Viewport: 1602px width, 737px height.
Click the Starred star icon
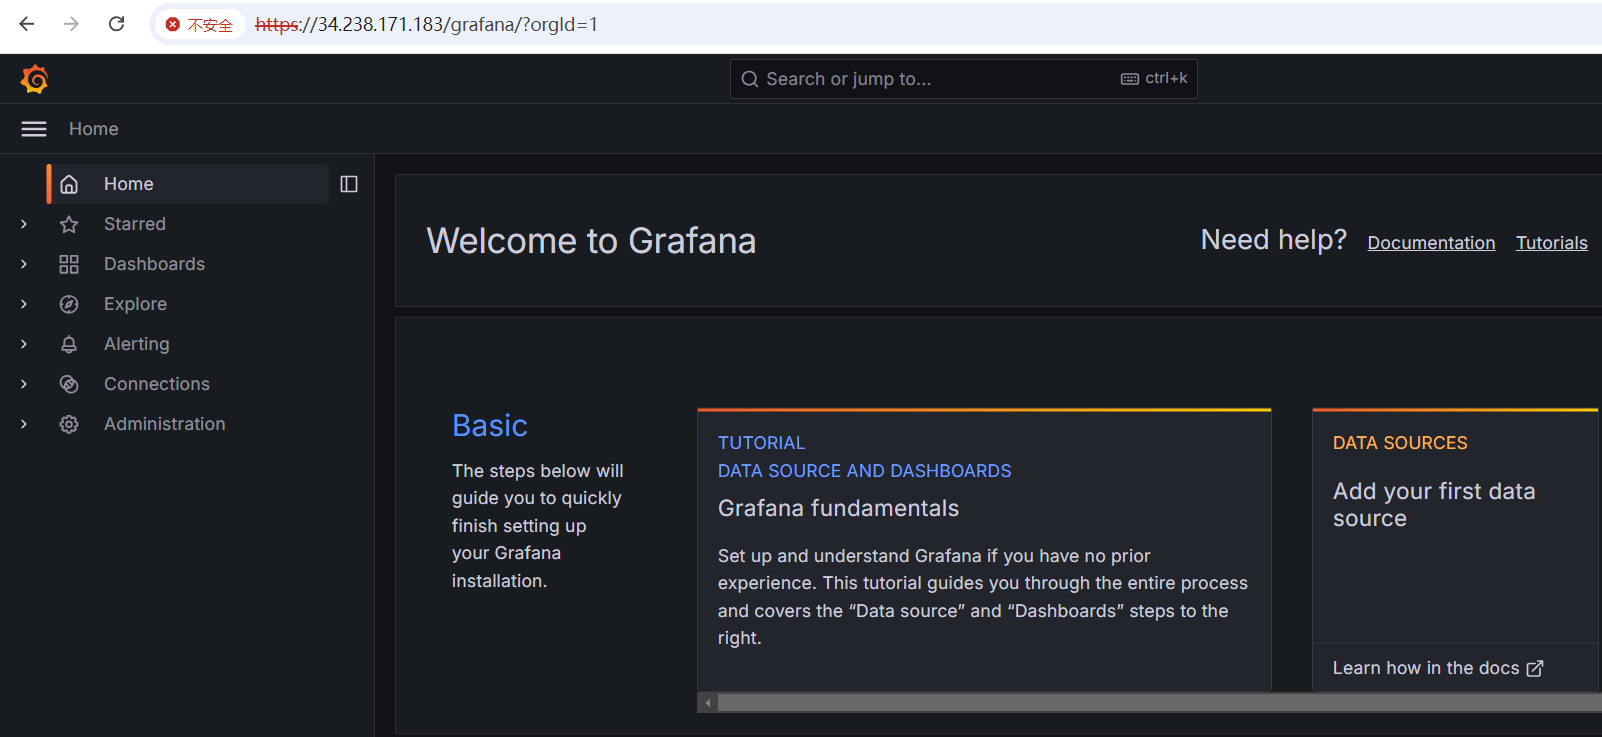(69, 224)
